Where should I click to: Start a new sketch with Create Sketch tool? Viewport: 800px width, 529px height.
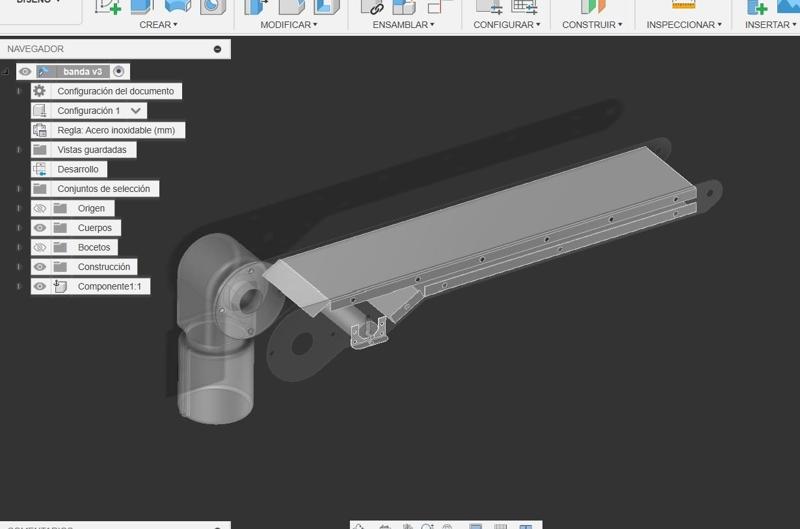point(108,7)
